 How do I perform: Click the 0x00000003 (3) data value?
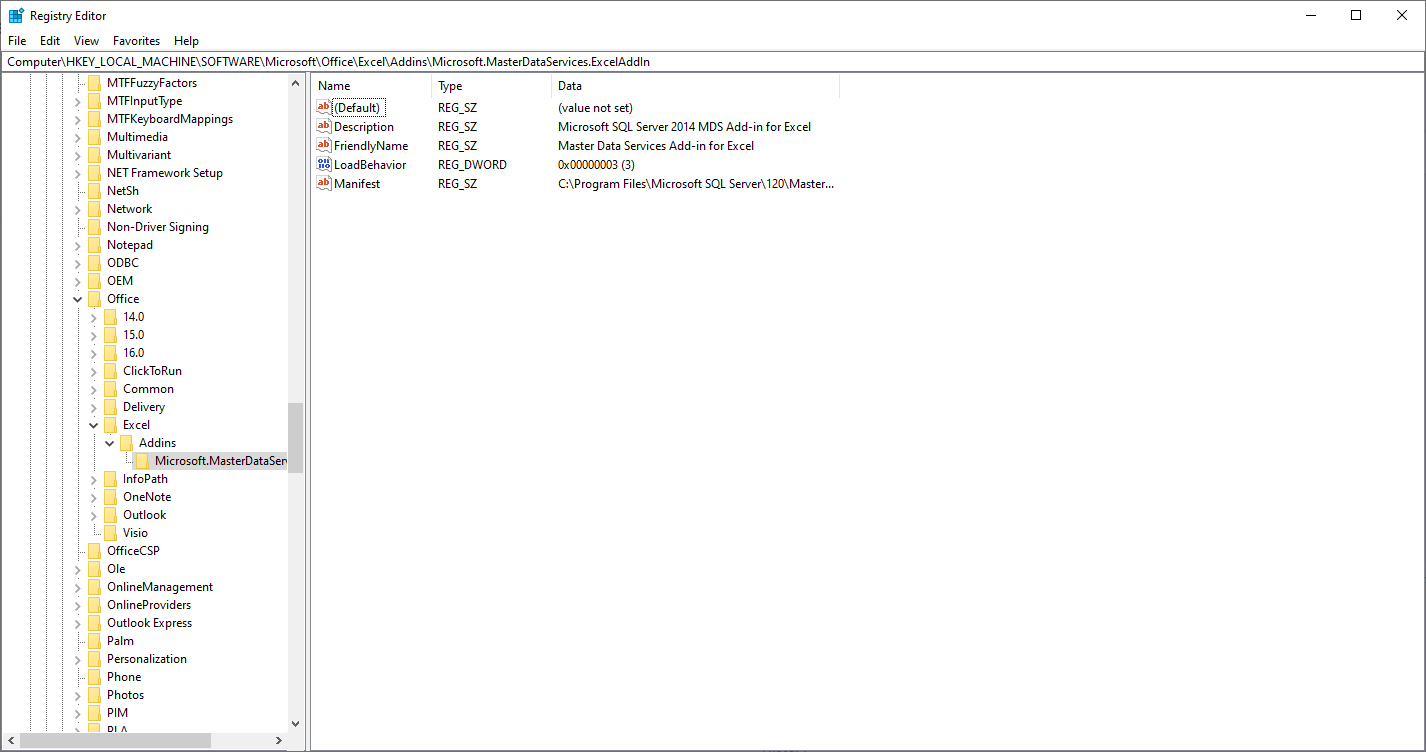click(596, 164)
